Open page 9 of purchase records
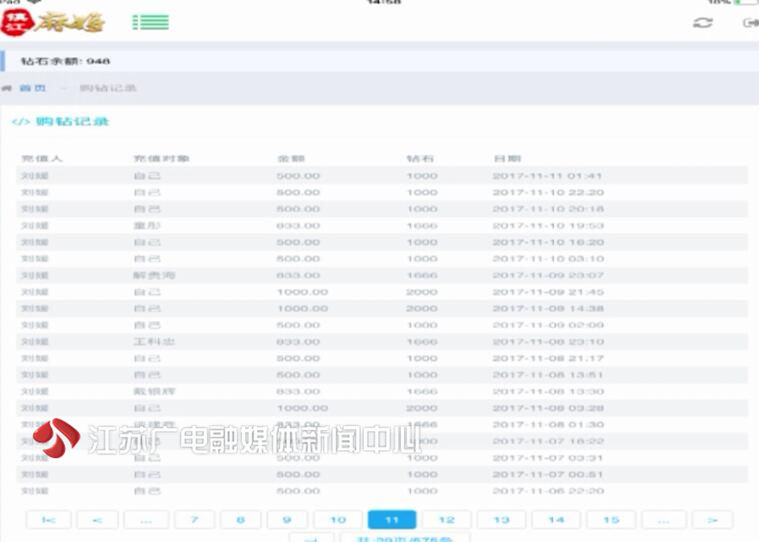Screen dimensions: 759x542 click(x=286, y=520)
